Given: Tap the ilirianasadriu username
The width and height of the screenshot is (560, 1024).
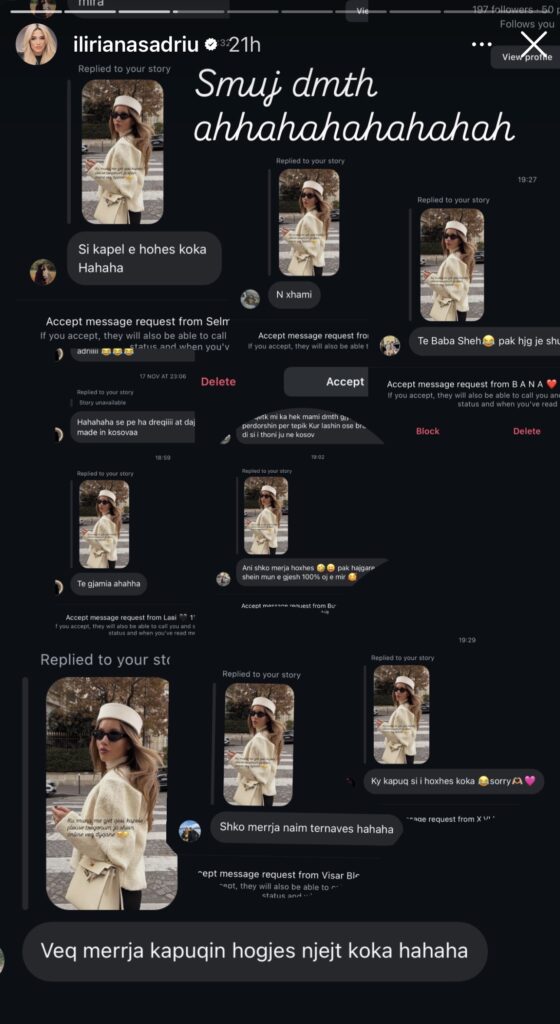Looking at the screenshot, I should tap(138, 45).
